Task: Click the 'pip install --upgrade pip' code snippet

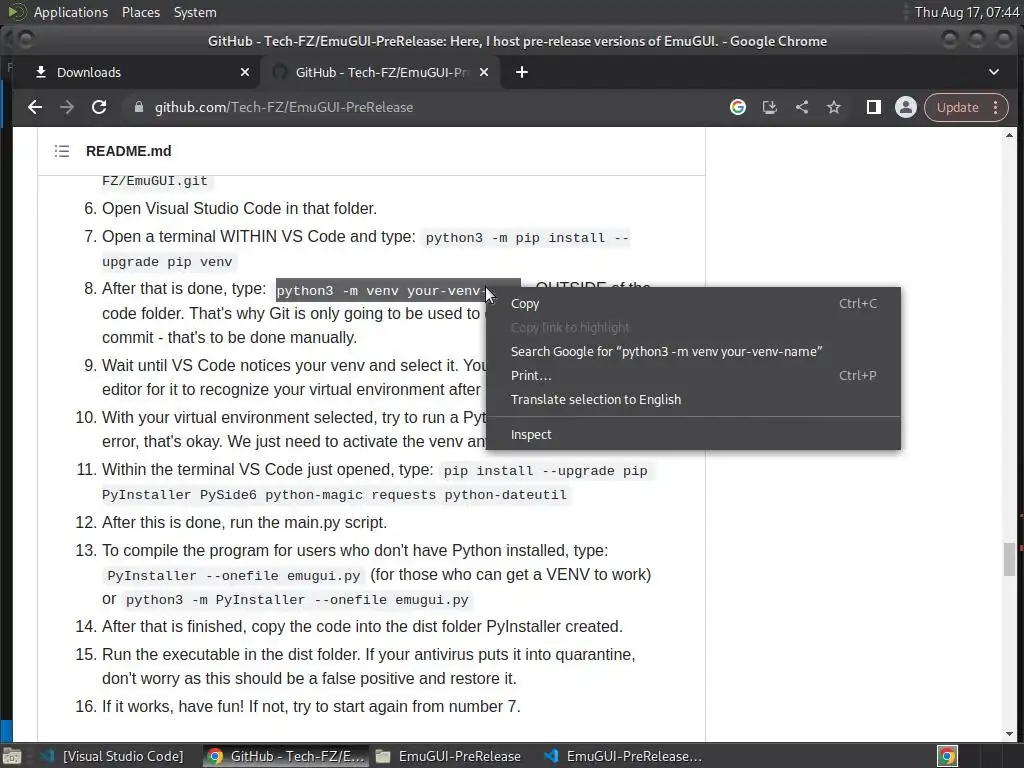Action: (545, 471)
